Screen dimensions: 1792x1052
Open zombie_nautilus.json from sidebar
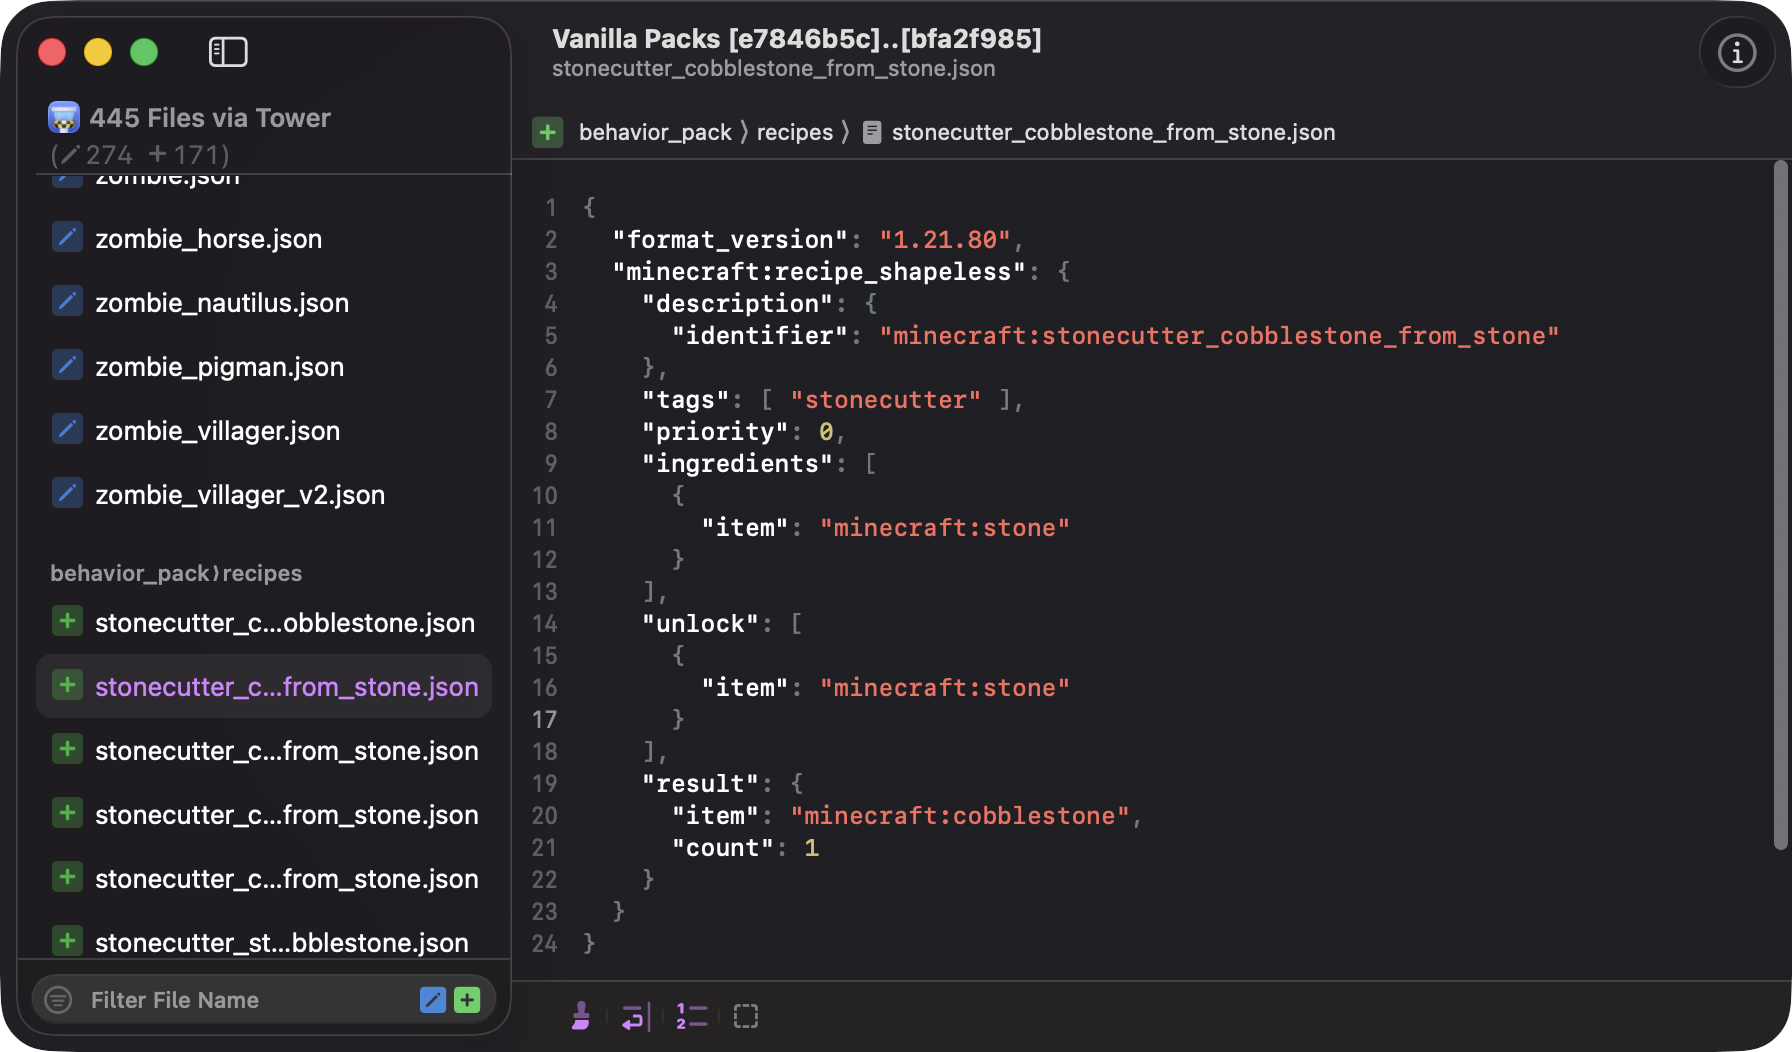click(x=221, y=303)
